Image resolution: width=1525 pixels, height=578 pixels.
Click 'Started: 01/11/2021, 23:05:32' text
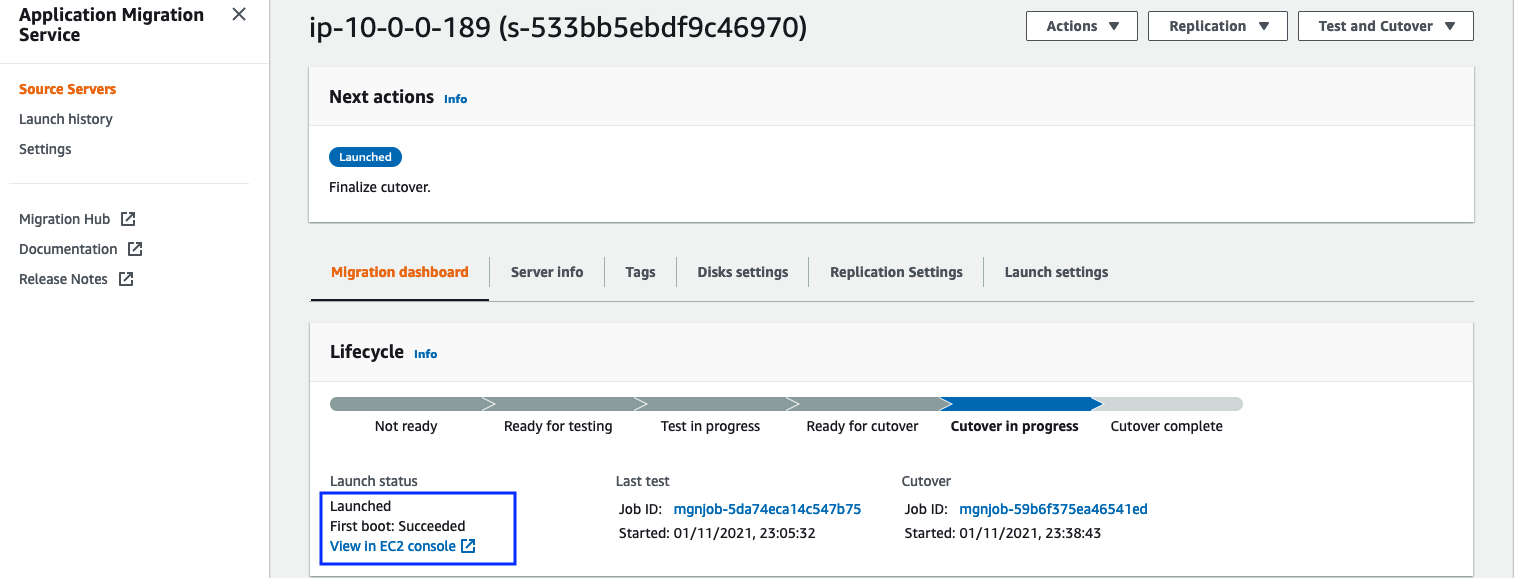[x=717, y=533]
